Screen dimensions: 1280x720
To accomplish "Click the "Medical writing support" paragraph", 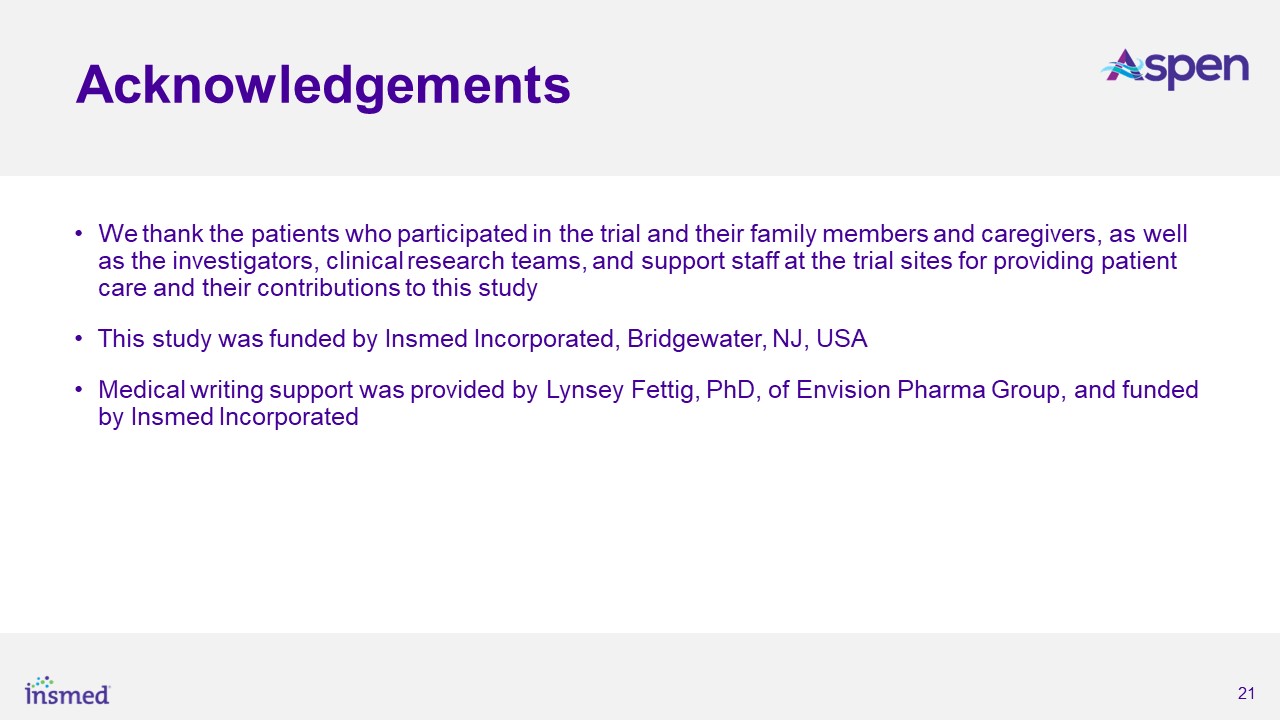I will [x=647, y=403].
